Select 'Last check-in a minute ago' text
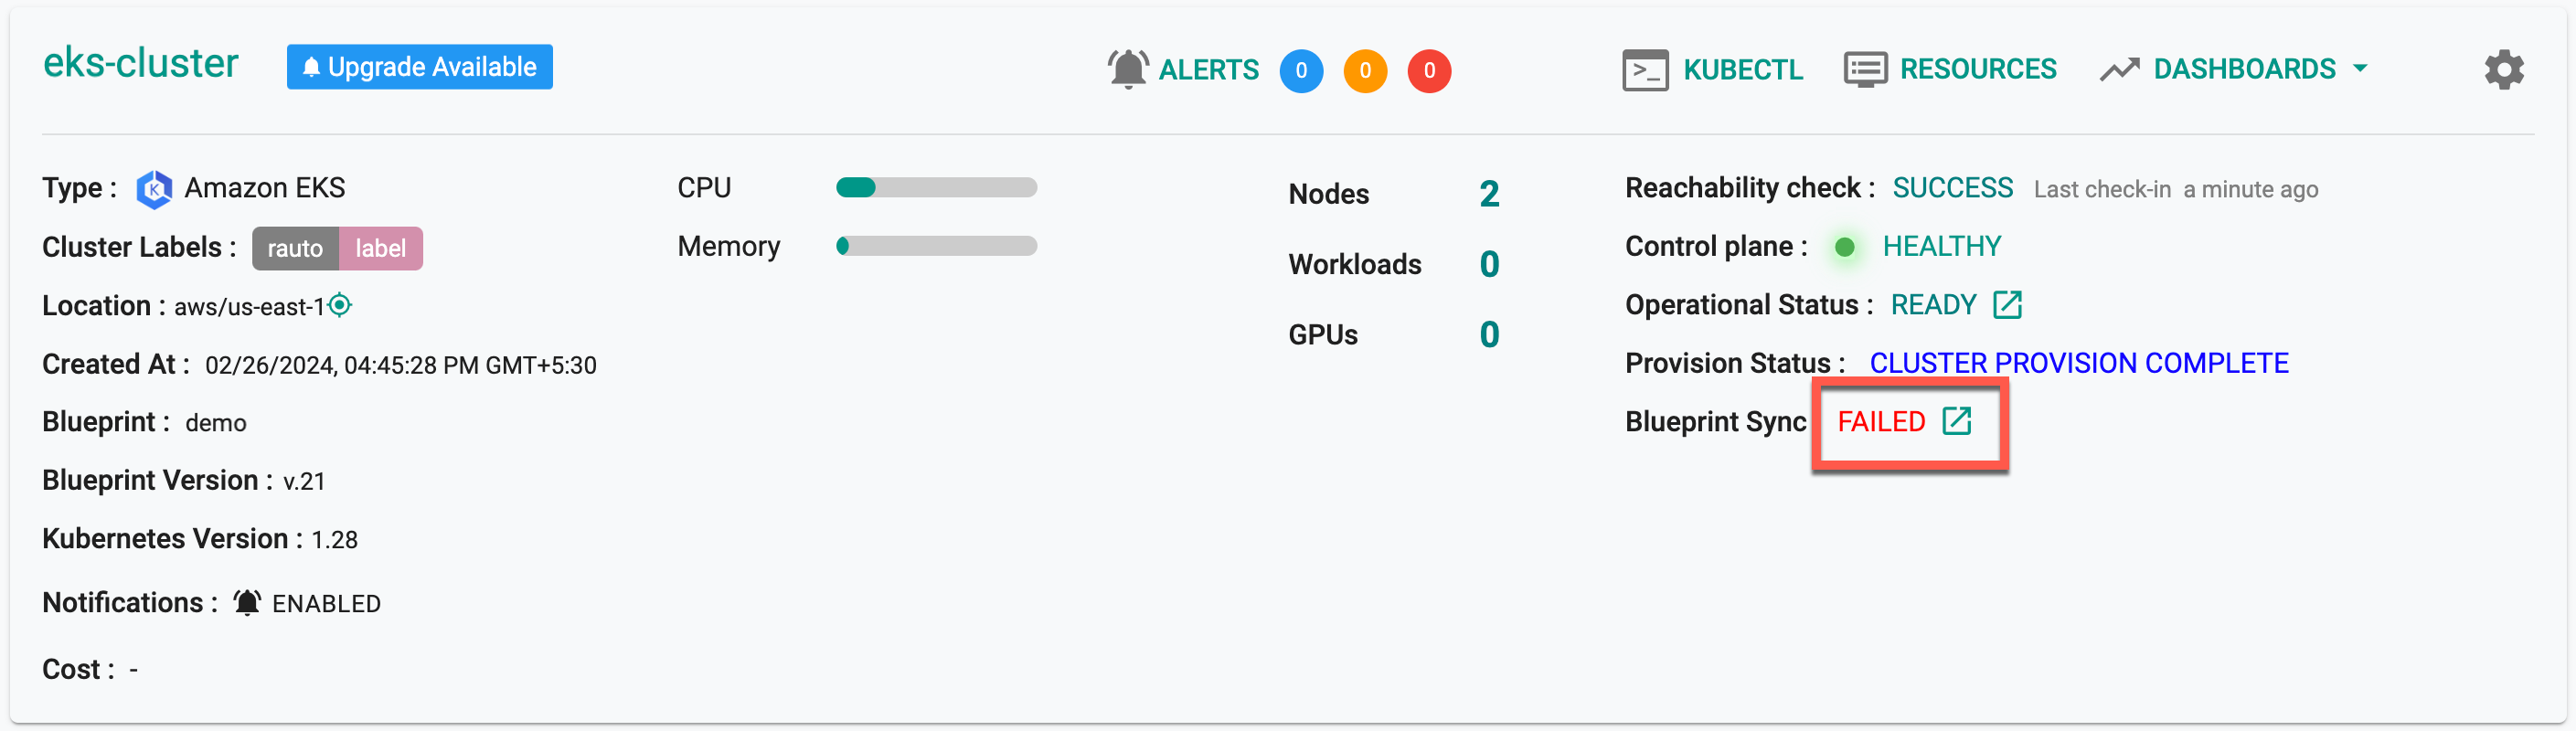2576x731 pixels. [2175, 190]
